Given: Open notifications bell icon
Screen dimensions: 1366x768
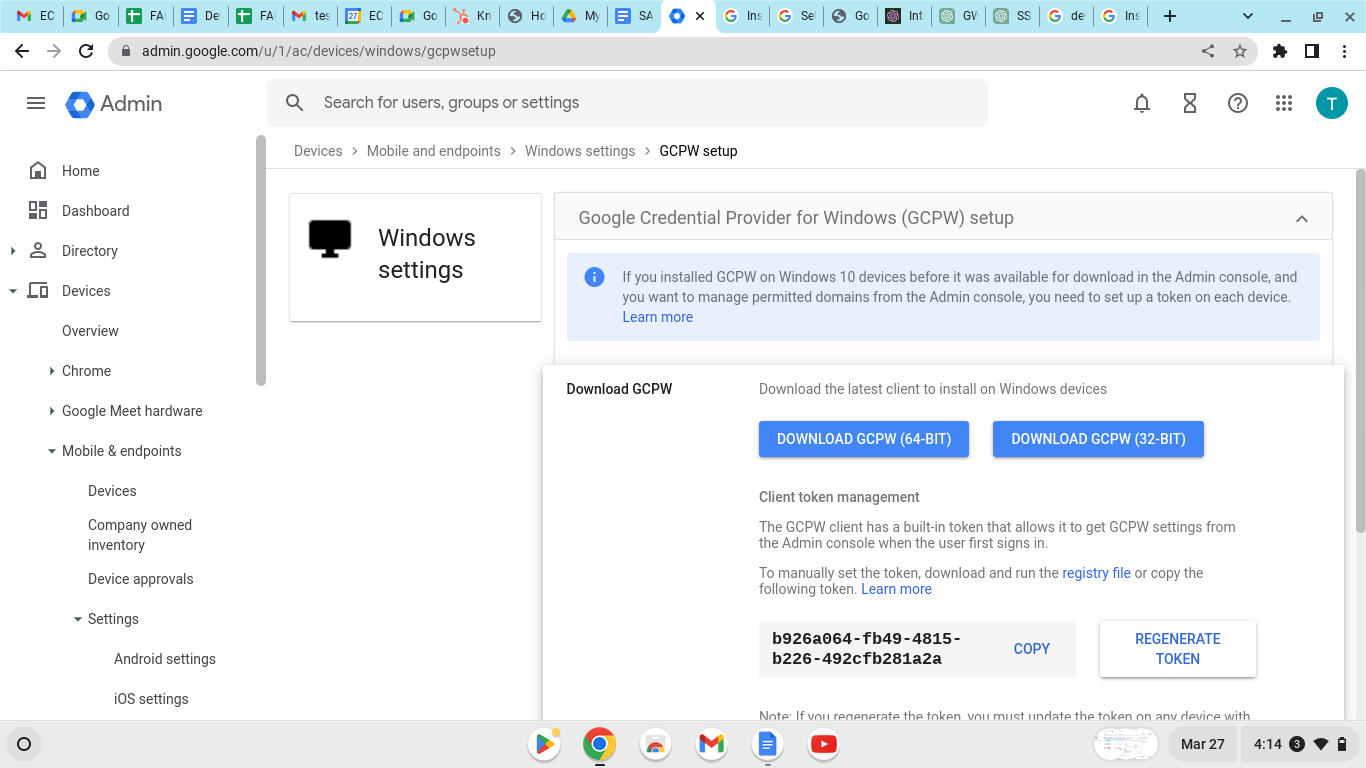Looking at the screenshot, I should click(x=1142, y=103).
